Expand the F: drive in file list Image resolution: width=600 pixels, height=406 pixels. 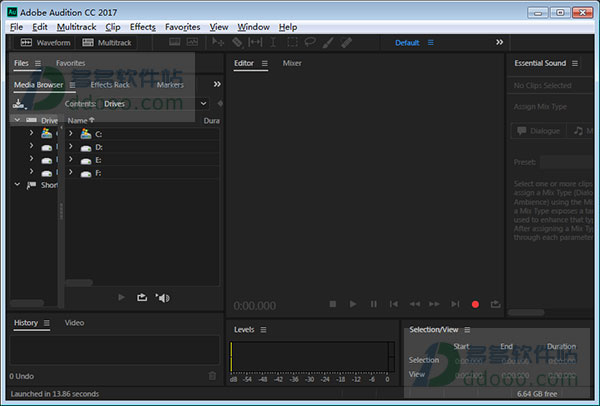(70, 172)
